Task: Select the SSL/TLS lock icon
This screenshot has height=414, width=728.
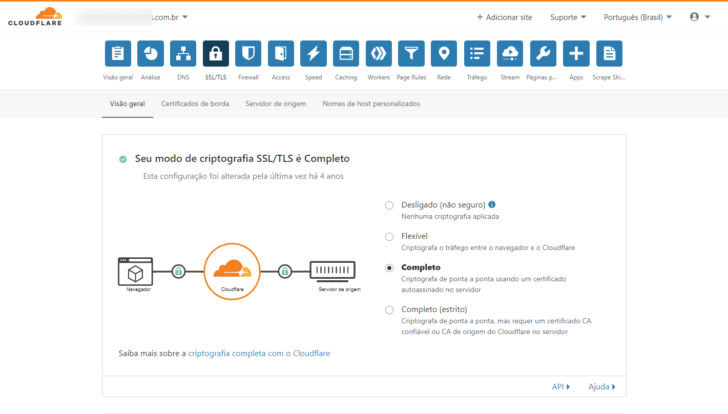Action: [x=216, y=54]
